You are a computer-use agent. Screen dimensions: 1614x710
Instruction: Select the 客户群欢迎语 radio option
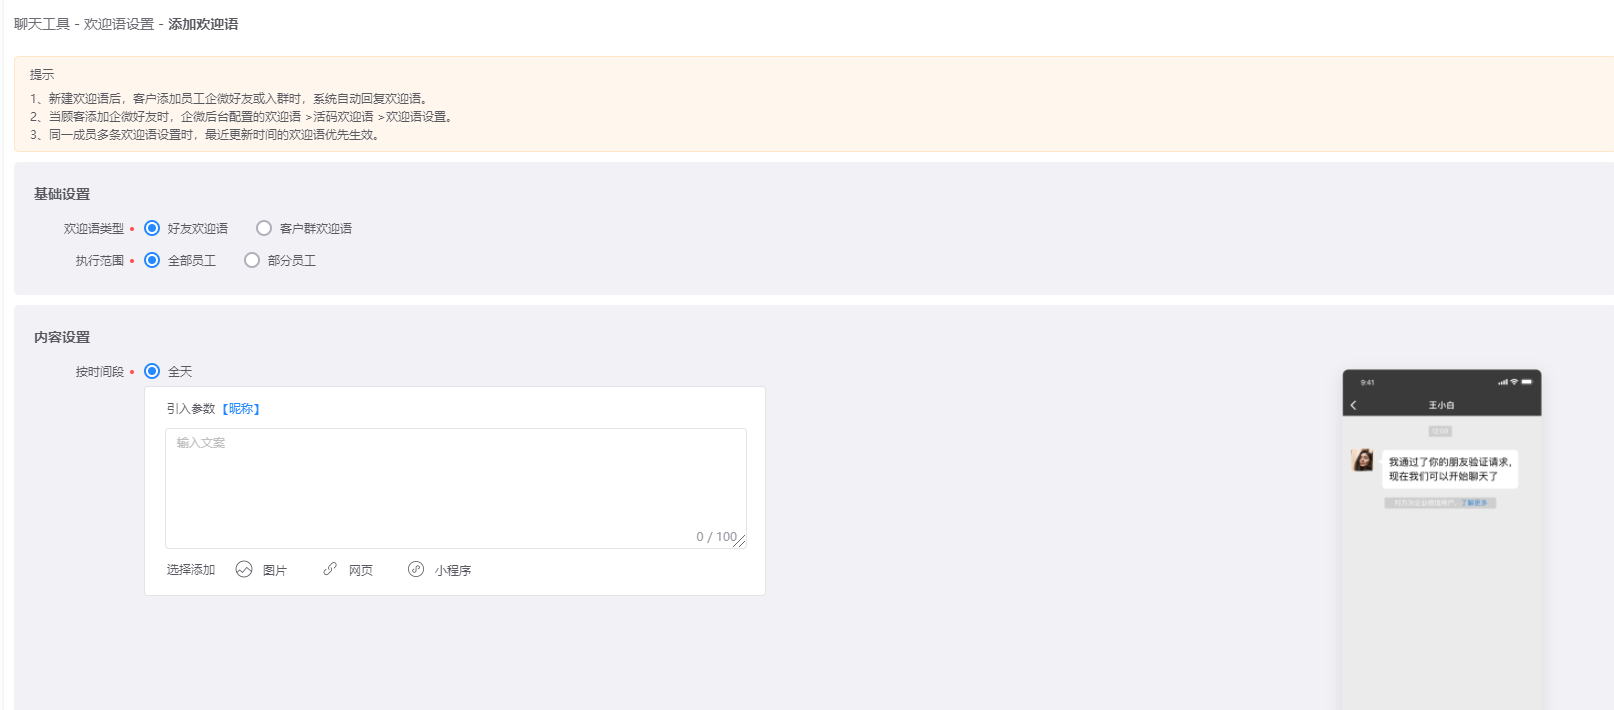point(264,228)
